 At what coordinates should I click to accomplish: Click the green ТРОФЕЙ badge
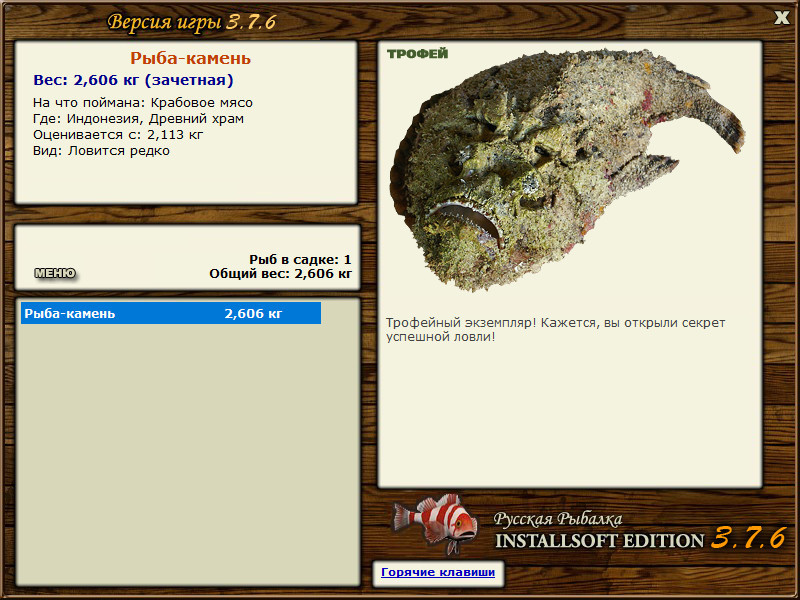(417, 54)
